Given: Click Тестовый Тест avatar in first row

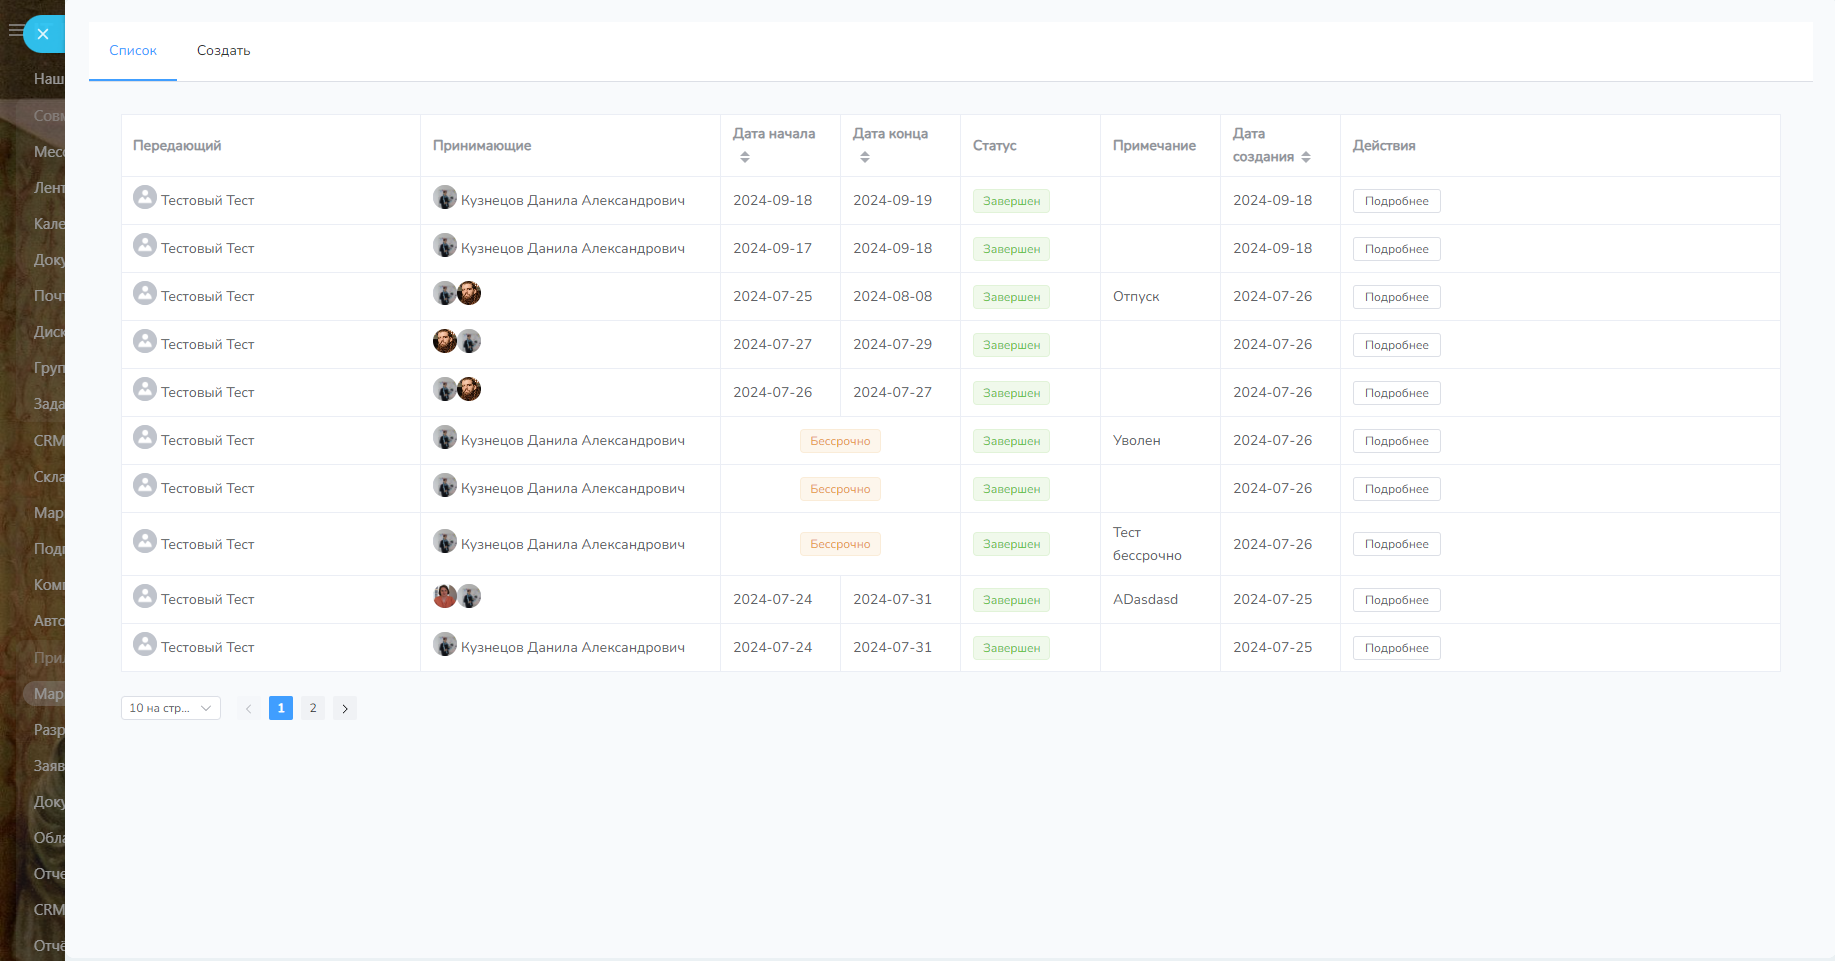Looking at the screenshot, I should 145,198.
